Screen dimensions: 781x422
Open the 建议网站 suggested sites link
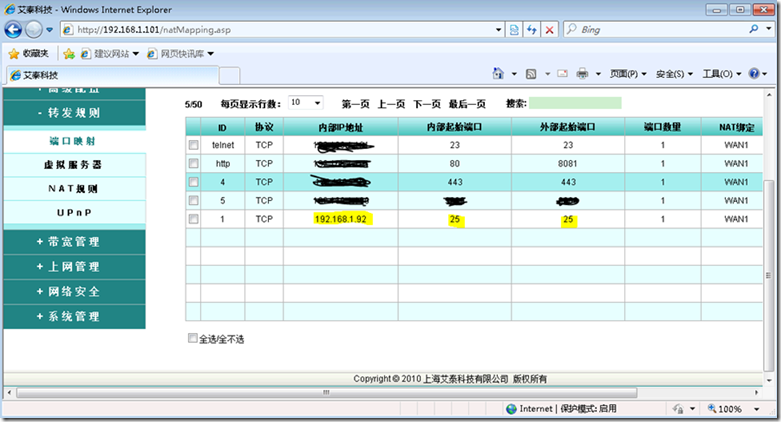coord(110,54)
